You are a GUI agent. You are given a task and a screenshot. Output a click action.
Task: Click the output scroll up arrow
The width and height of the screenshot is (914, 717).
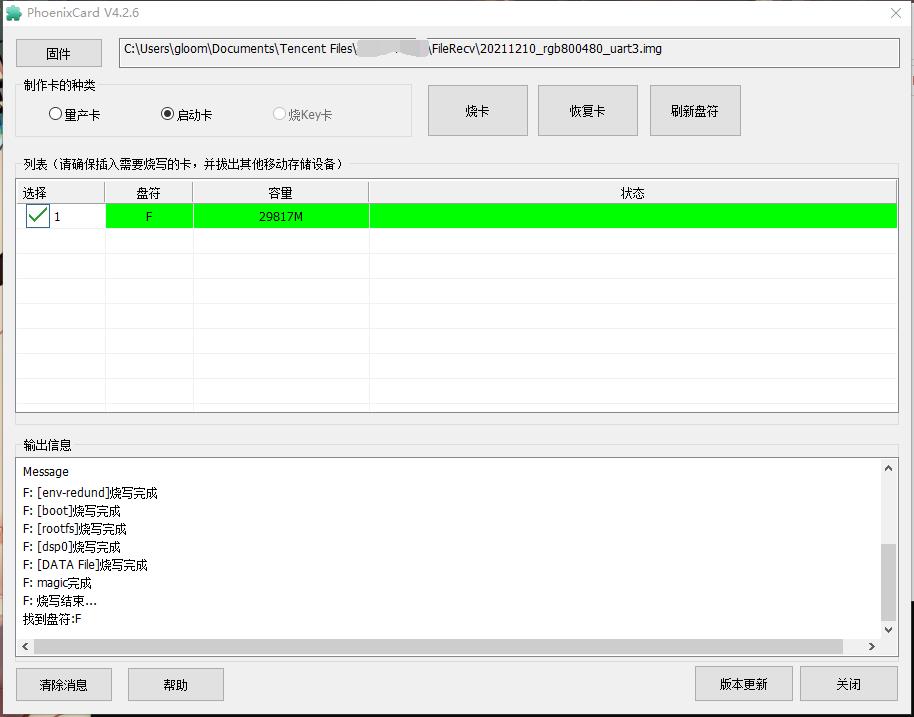(888, 468)
